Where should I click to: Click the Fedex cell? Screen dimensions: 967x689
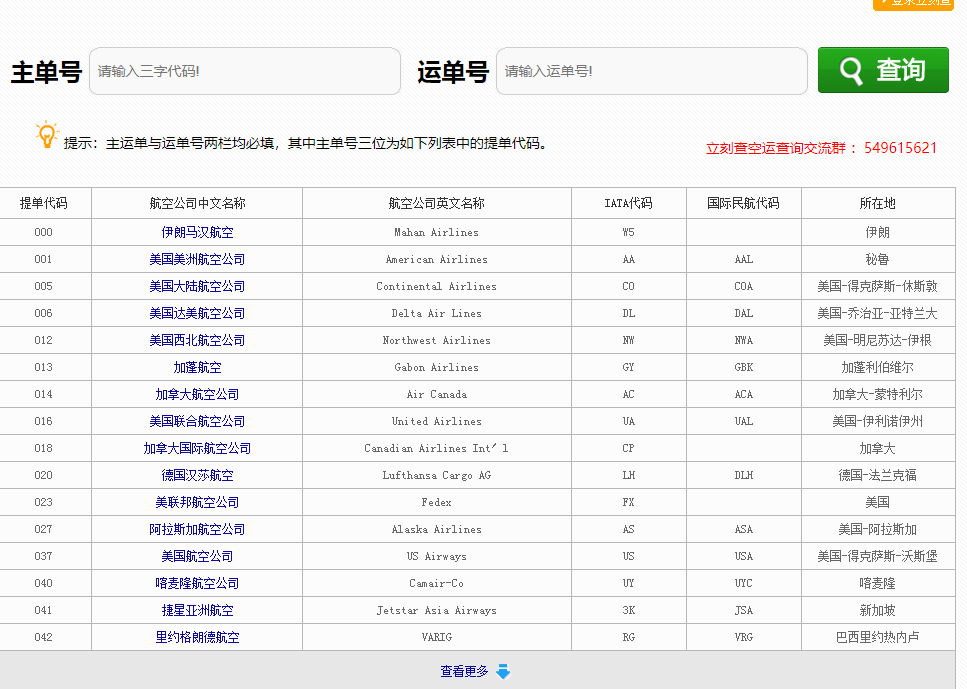coord(437,503)
